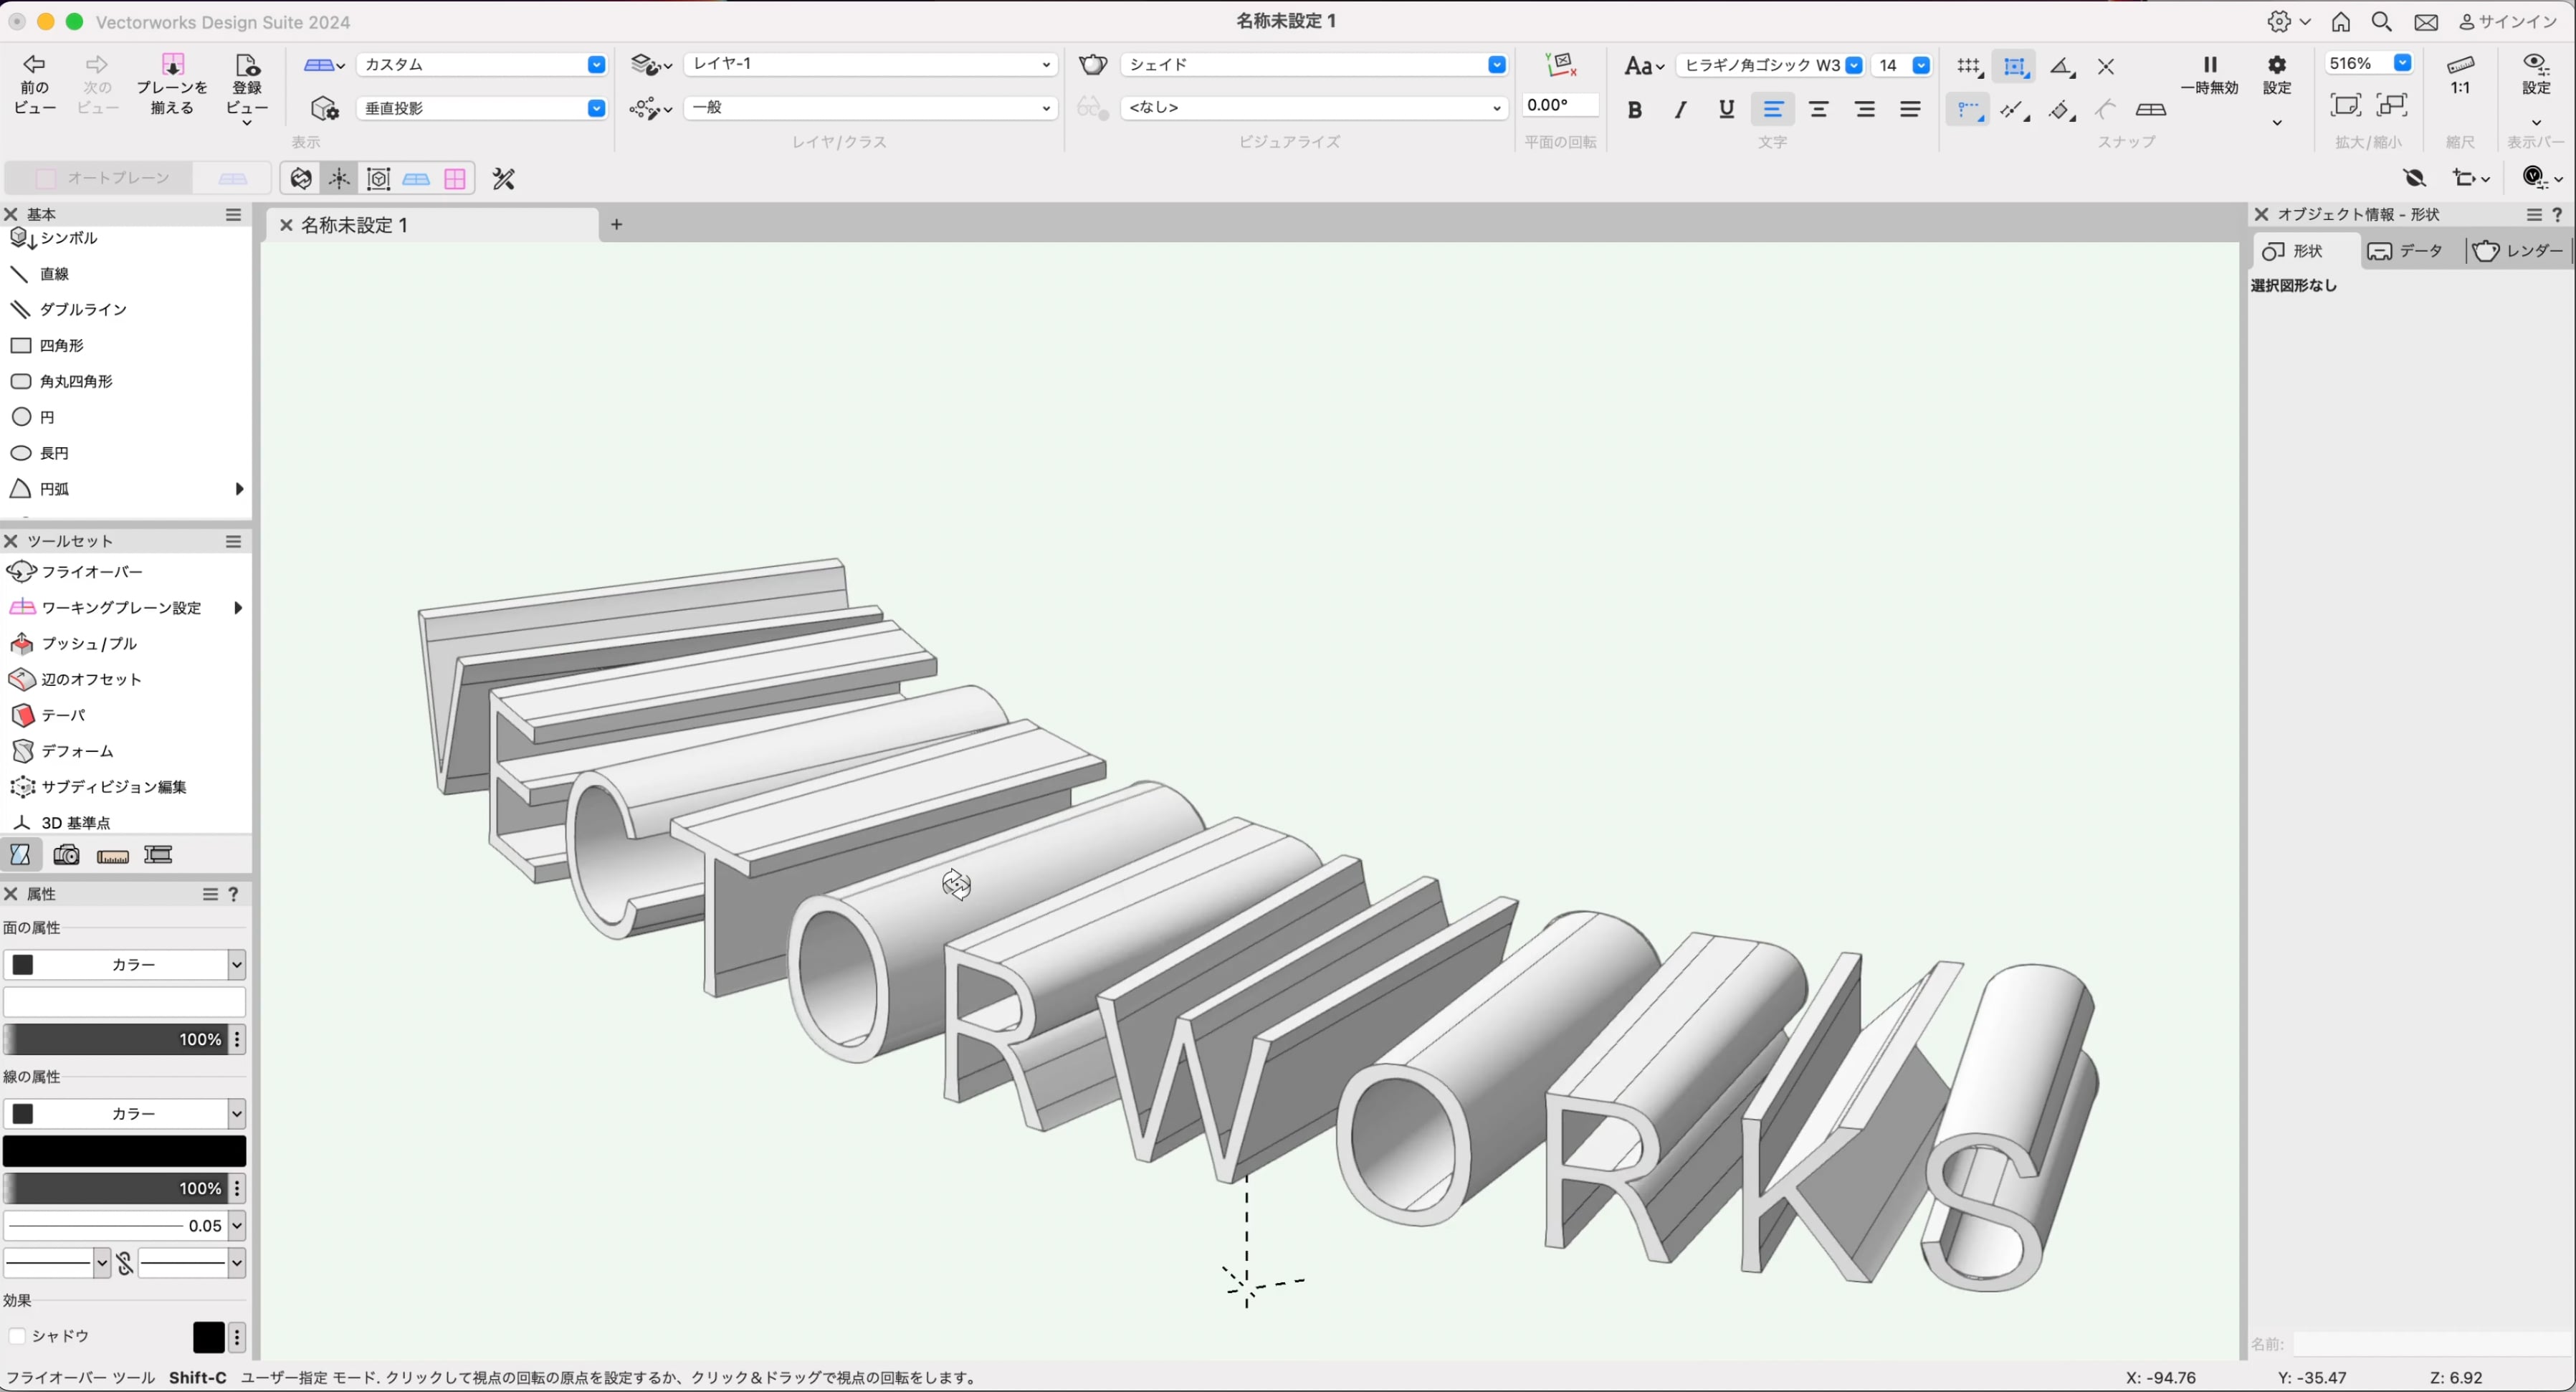Click the 平面の回転 0.00° field

tap(1560, 105)
